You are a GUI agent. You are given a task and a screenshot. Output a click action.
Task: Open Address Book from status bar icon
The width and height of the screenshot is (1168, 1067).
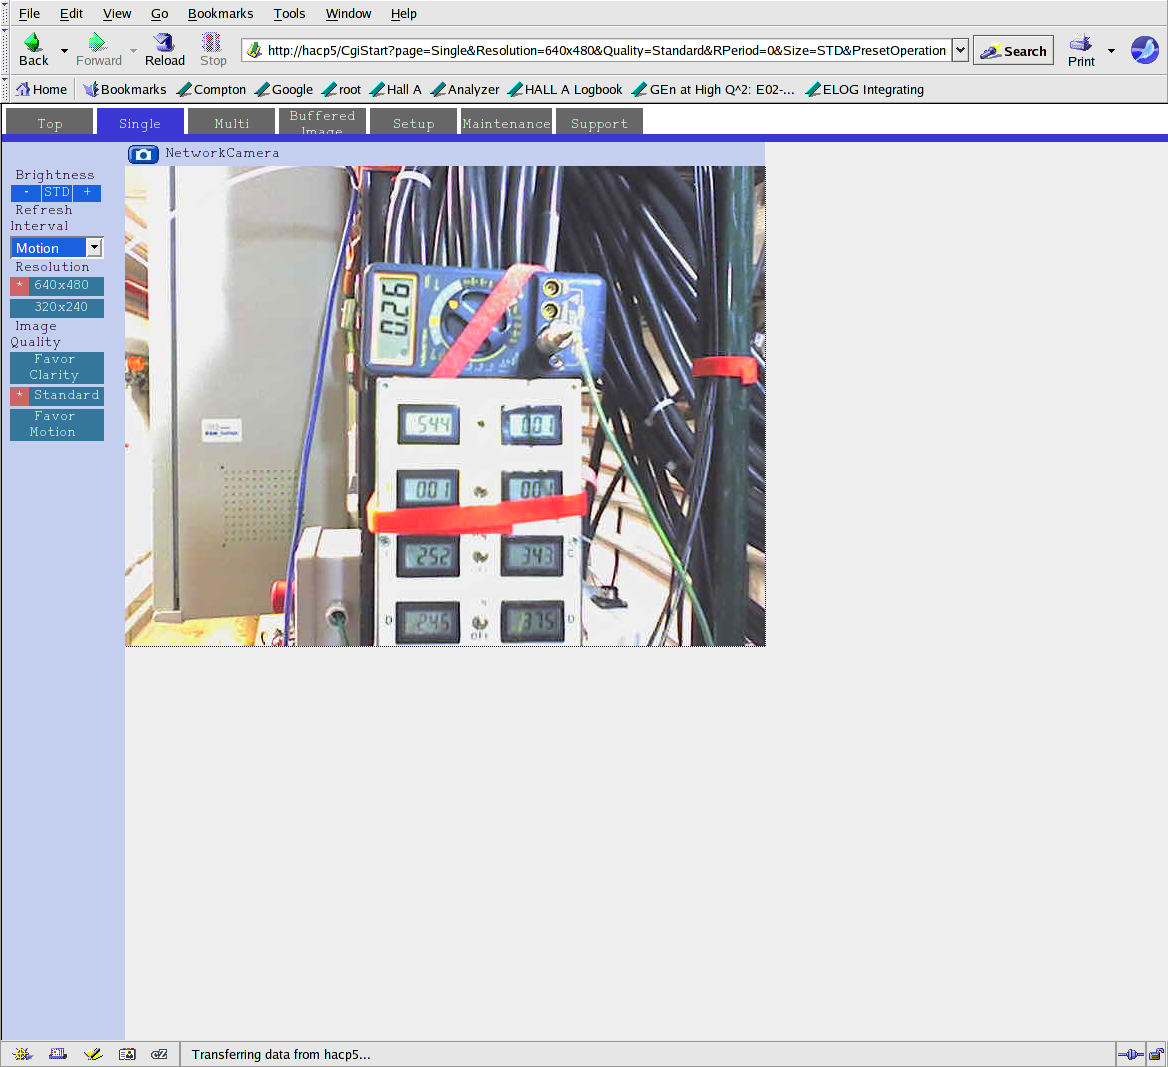pos(127,1054)
